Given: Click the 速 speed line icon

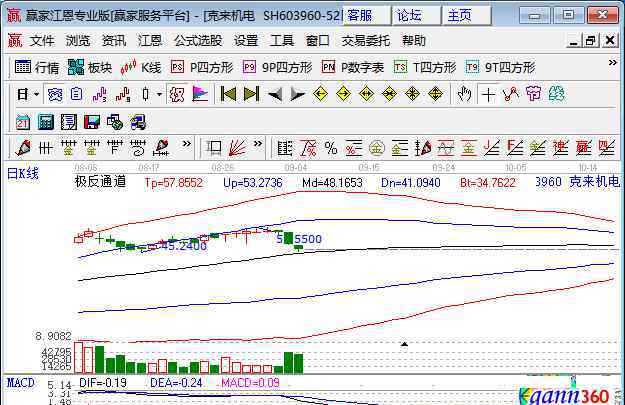Looking at the screenshot, I should coord(560,148).
